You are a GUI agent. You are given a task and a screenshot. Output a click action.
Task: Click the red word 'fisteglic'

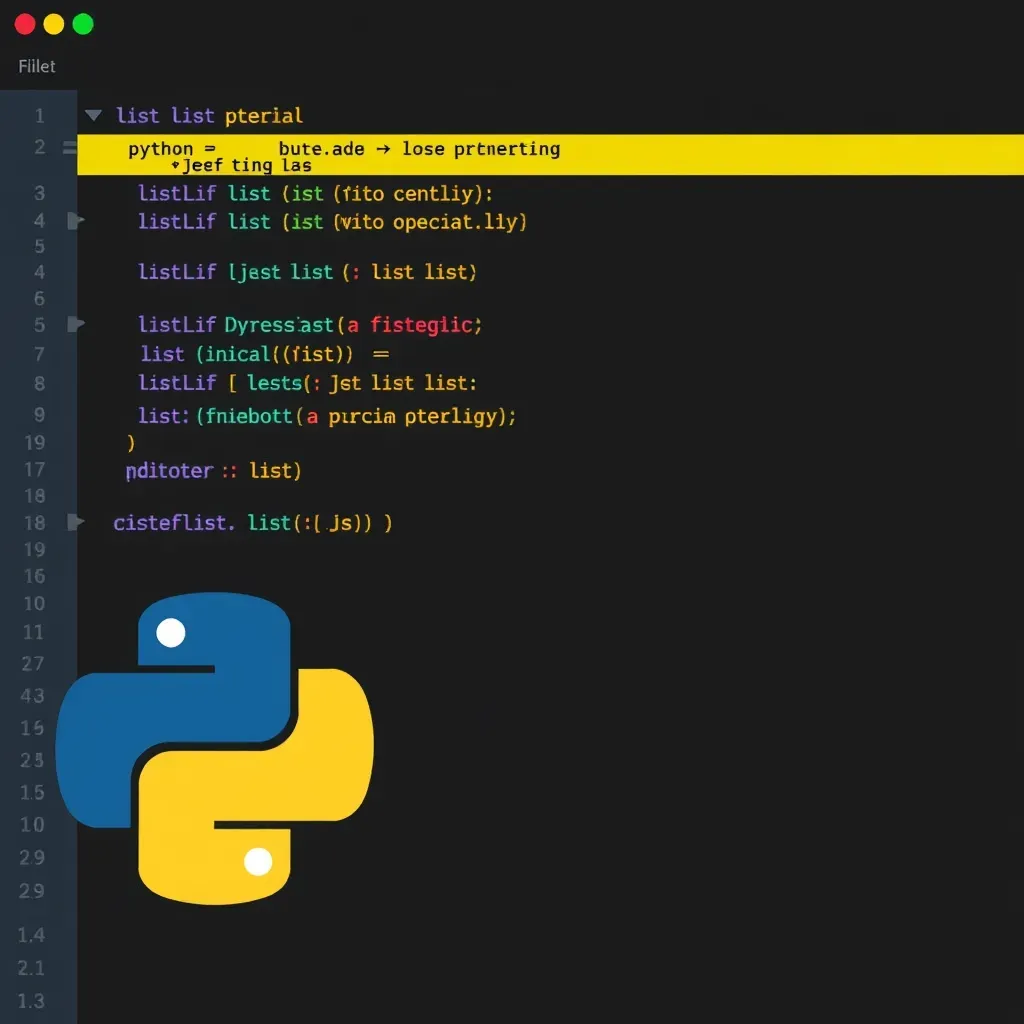click(421, 325)
